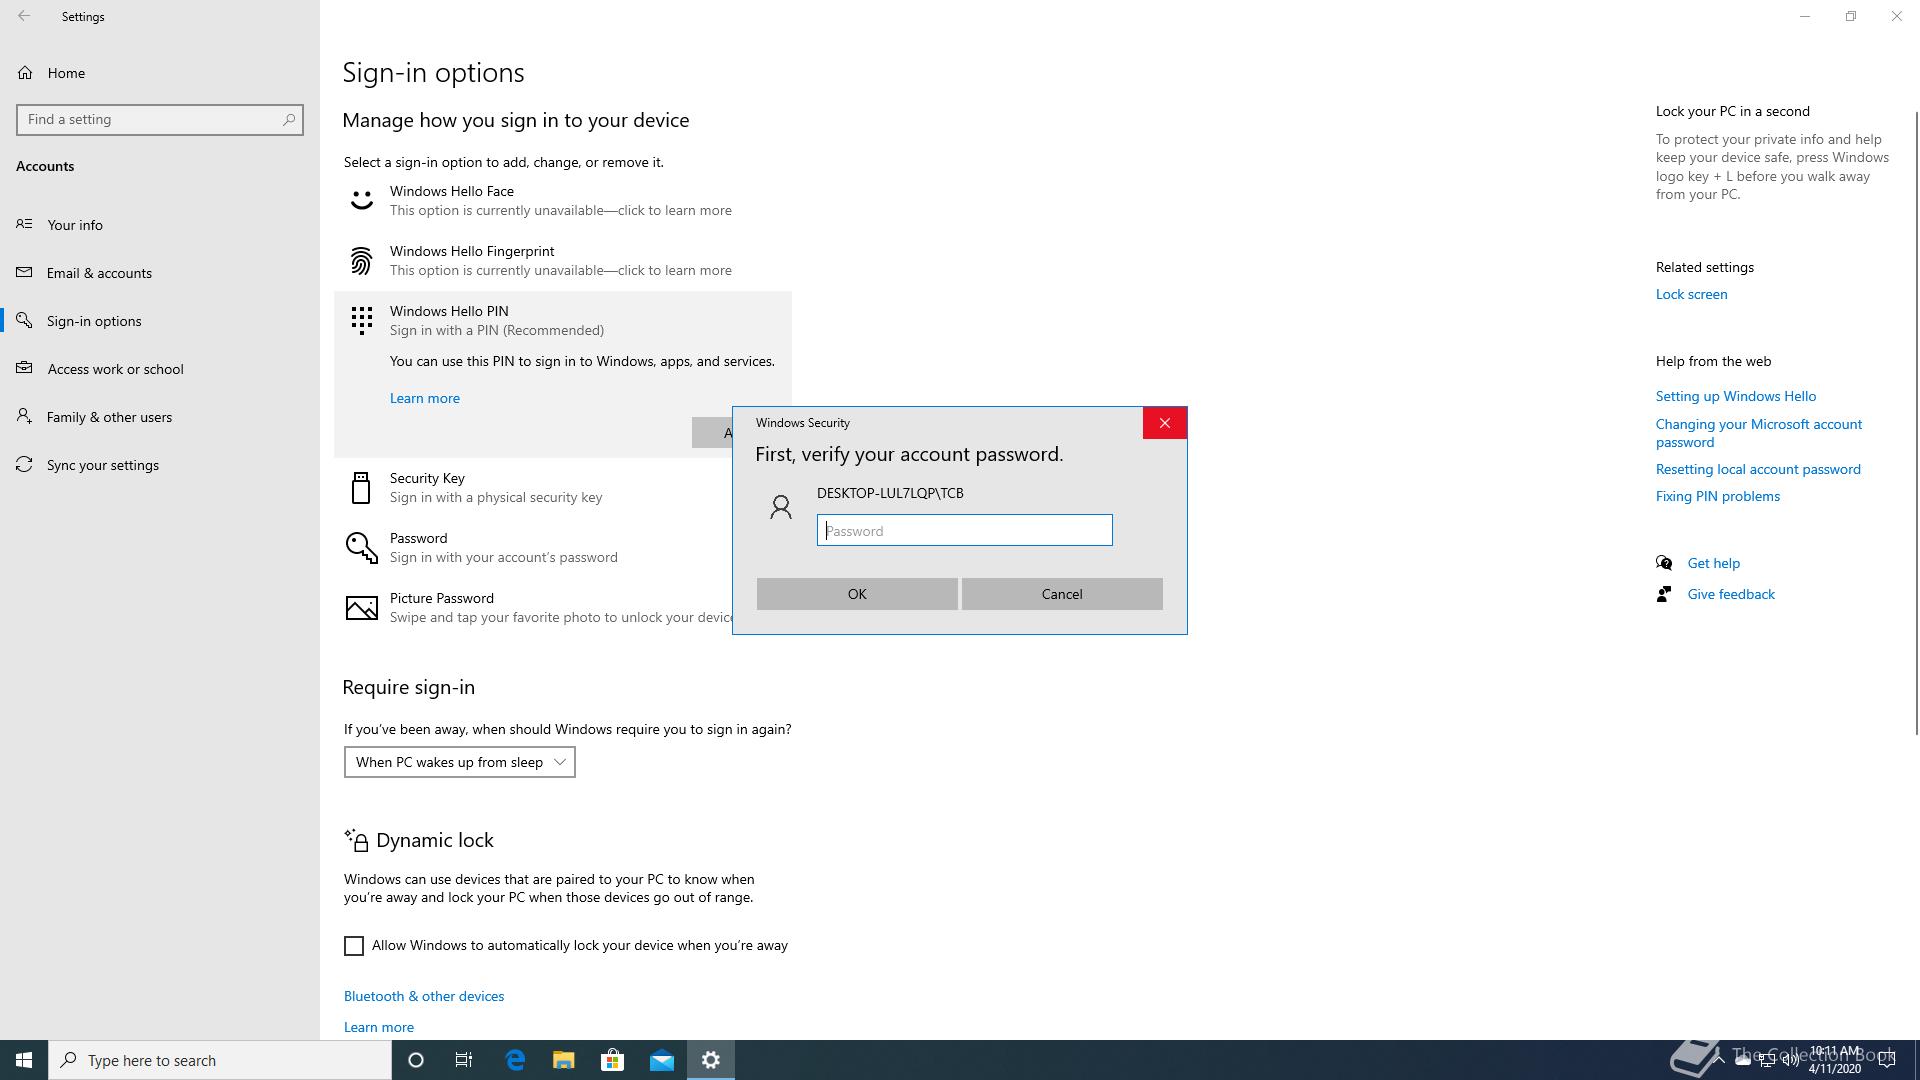Open Microsoft Edge from the taskbar
The width and height of the screenshot is (1920, 1080).
[x=515, y=1060]
